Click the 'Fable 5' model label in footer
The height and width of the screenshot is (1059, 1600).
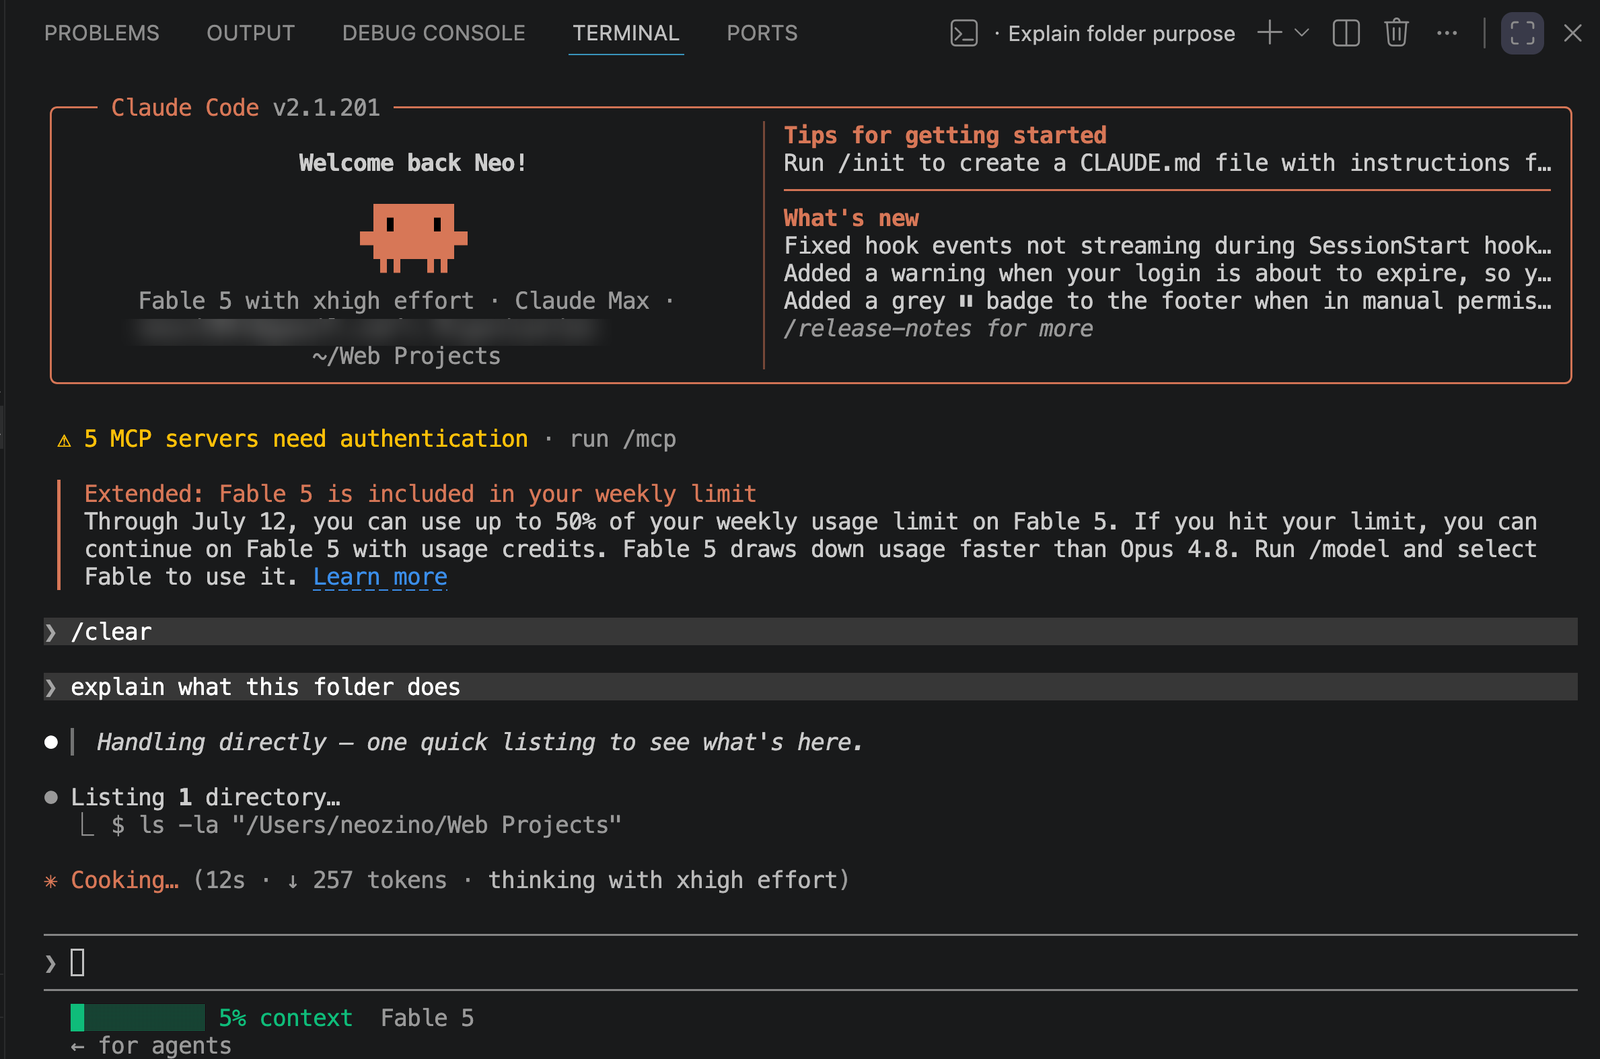pyautogui.click(x=427, y=1018)
